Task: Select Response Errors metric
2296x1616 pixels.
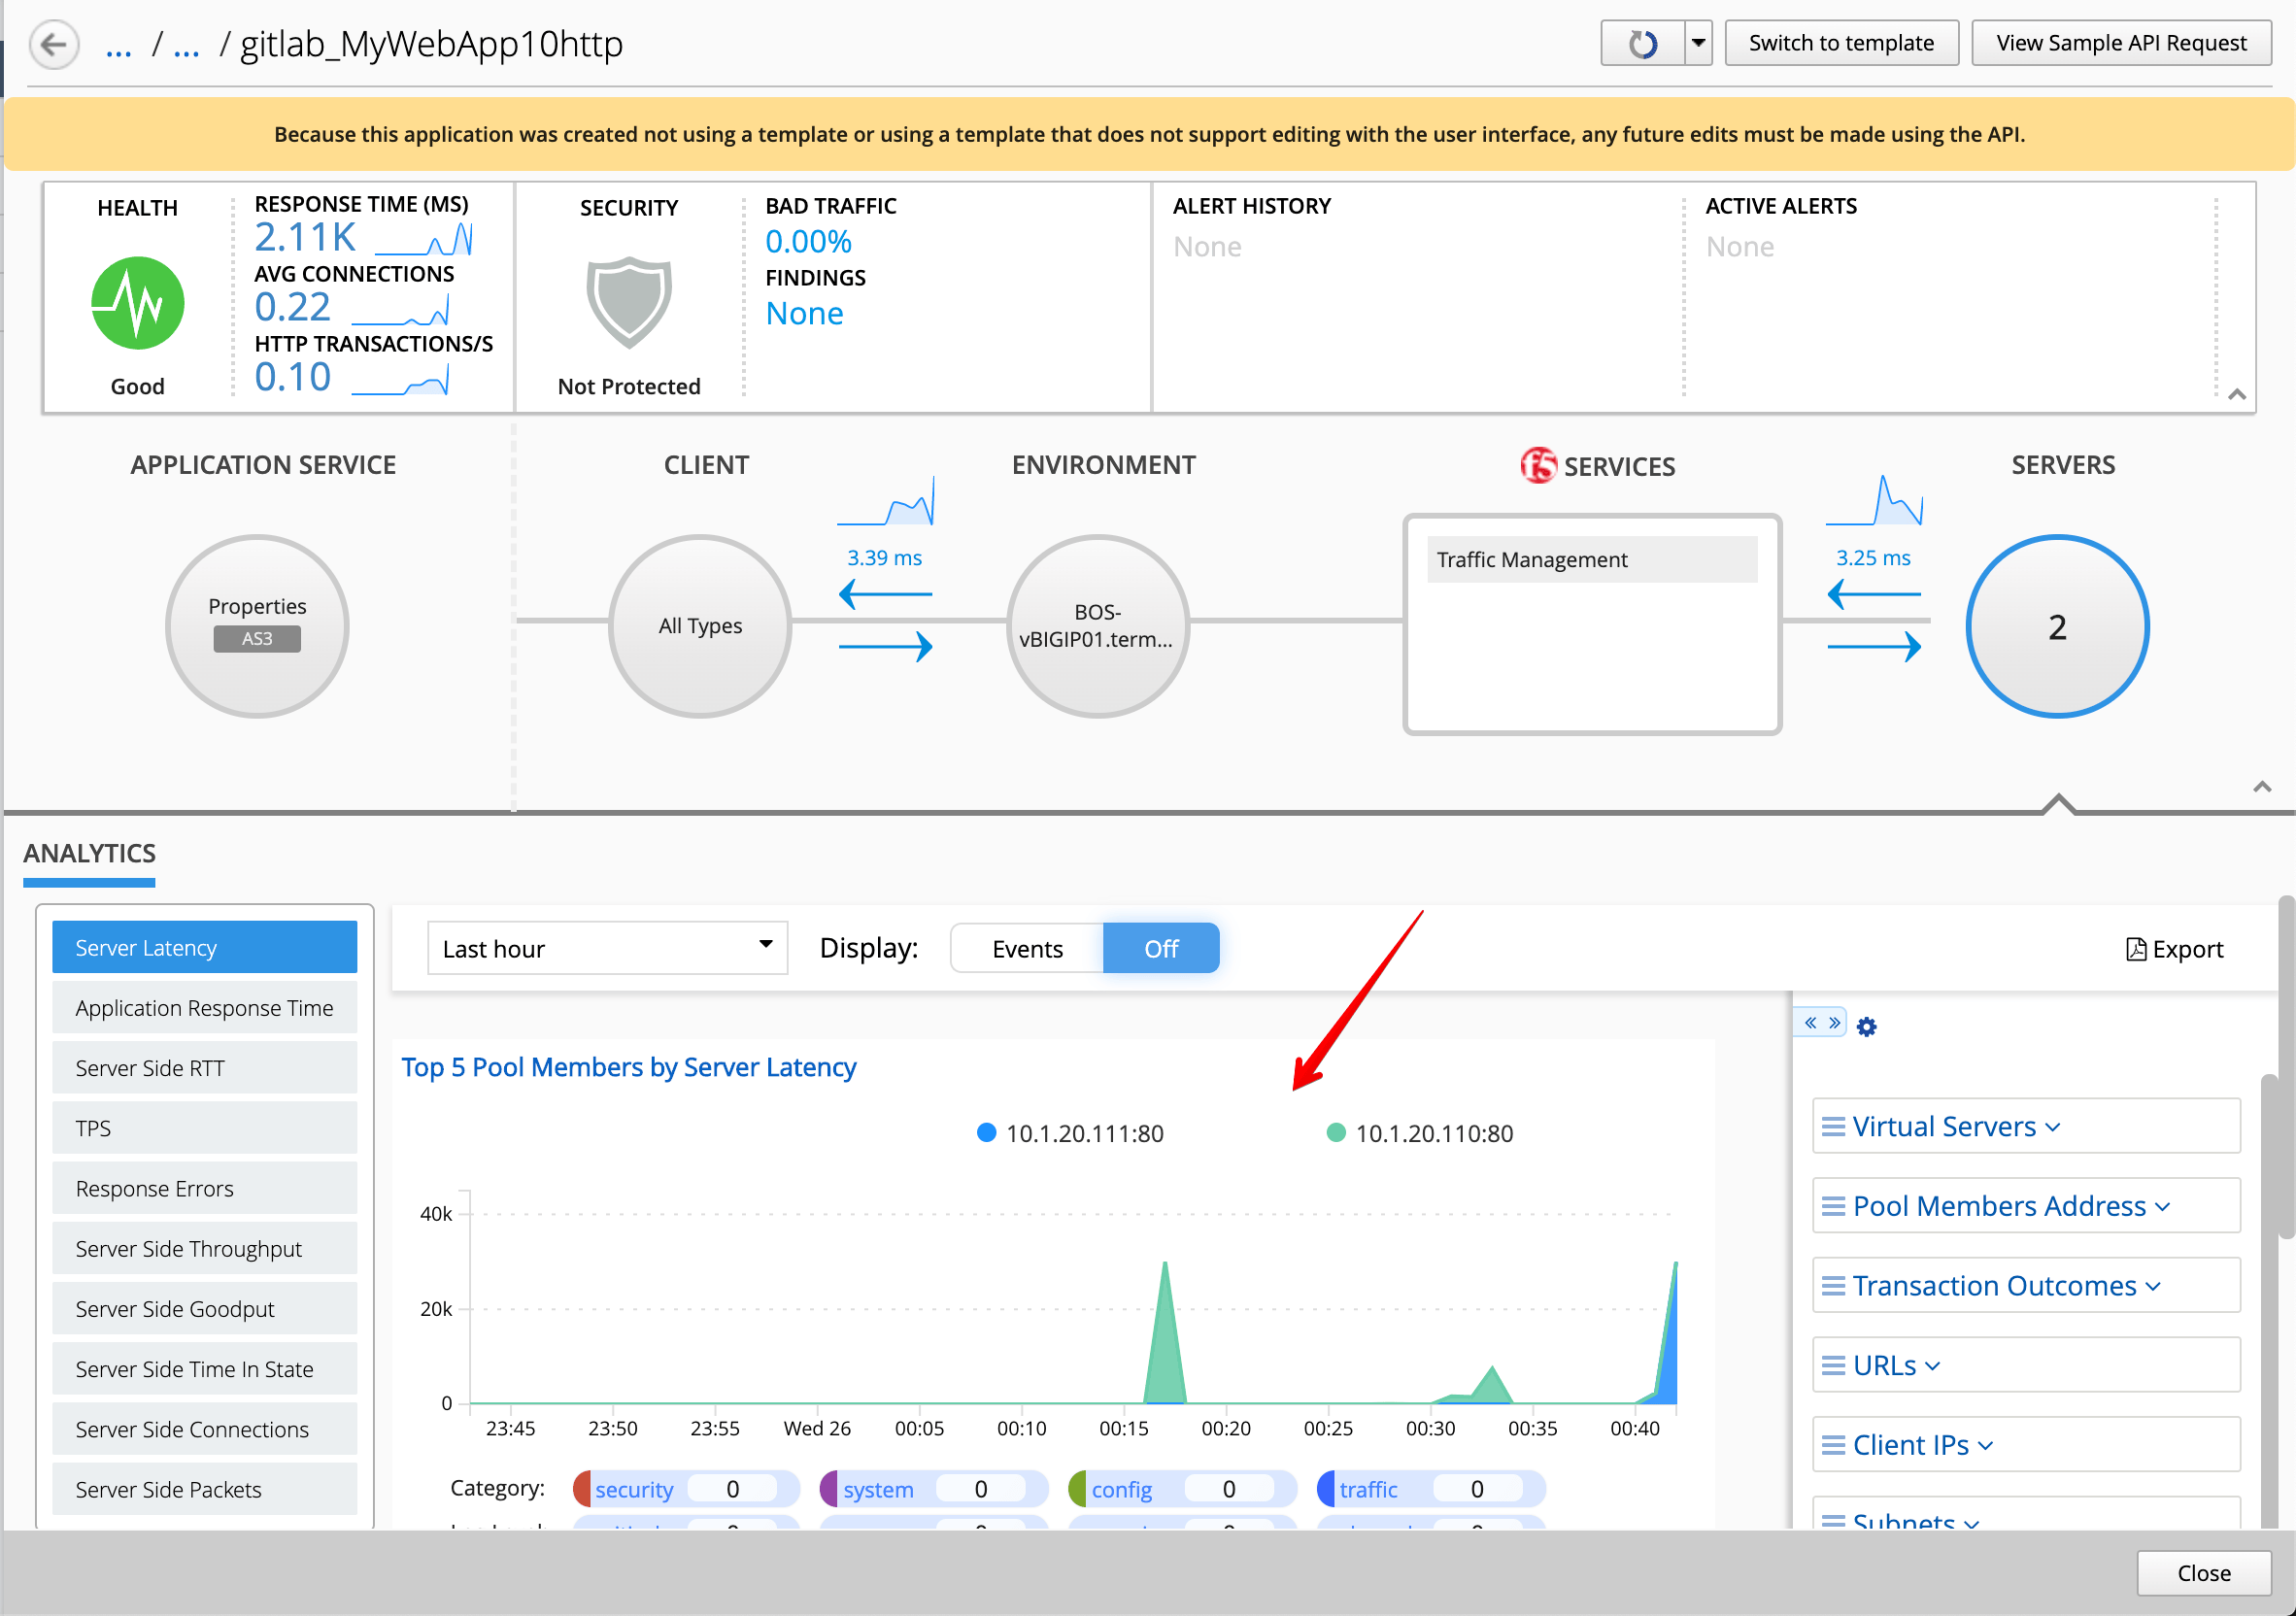Action: tap(205, 1189)
